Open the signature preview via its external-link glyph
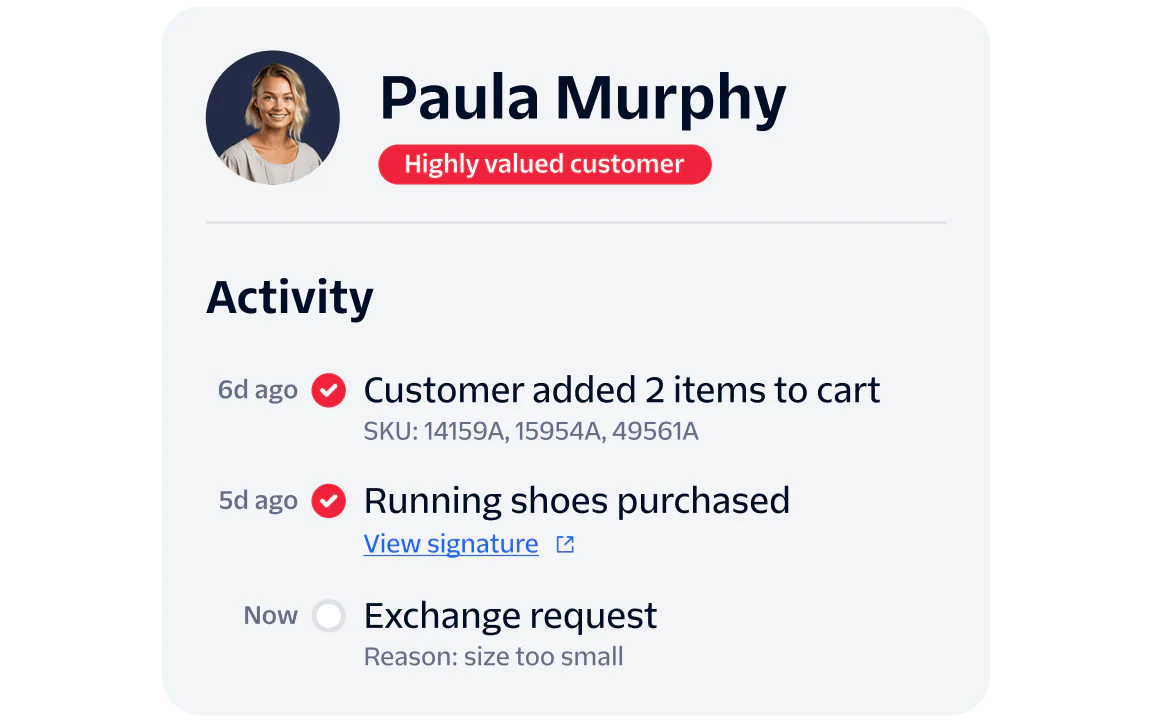Screen dimensions: 1152x721 pos(564,544)
